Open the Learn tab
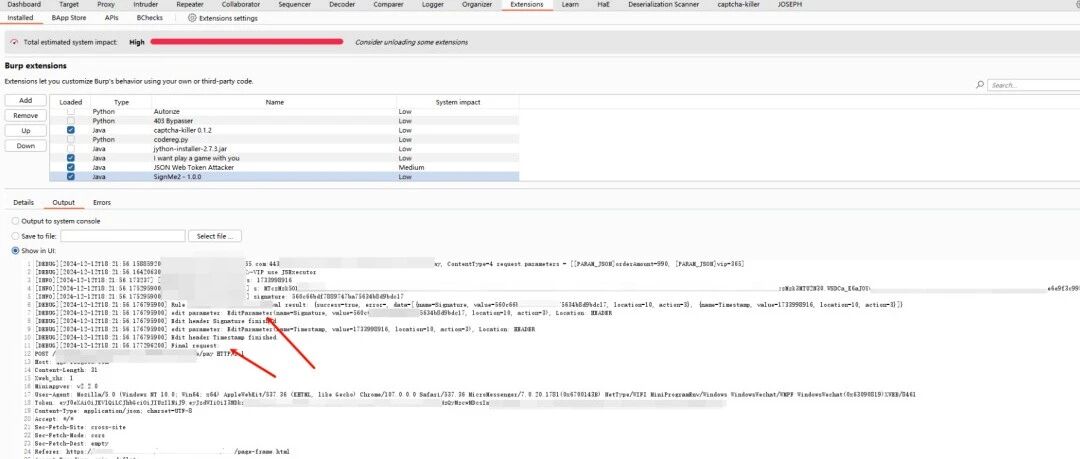This screenshot has height=459, width=1080. click(x=570, y=4)
